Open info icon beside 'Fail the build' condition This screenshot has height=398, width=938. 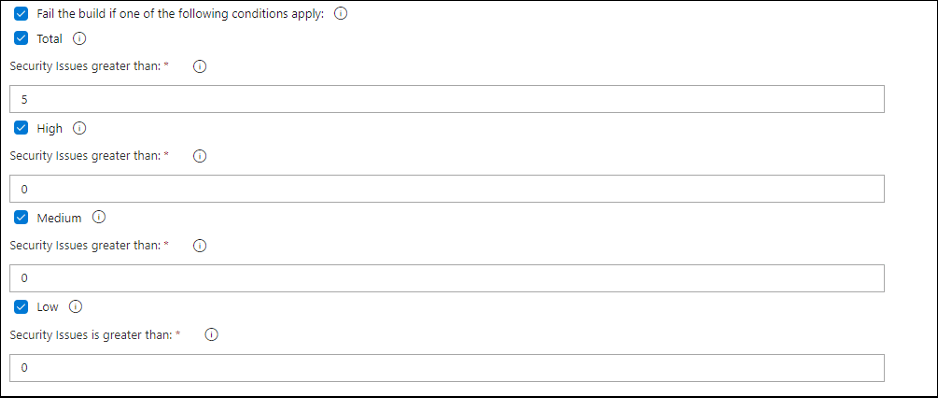340,14
